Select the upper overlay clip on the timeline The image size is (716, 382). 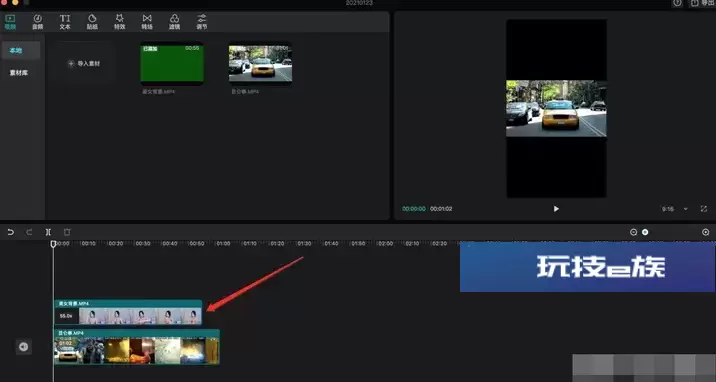click(128, 312)
